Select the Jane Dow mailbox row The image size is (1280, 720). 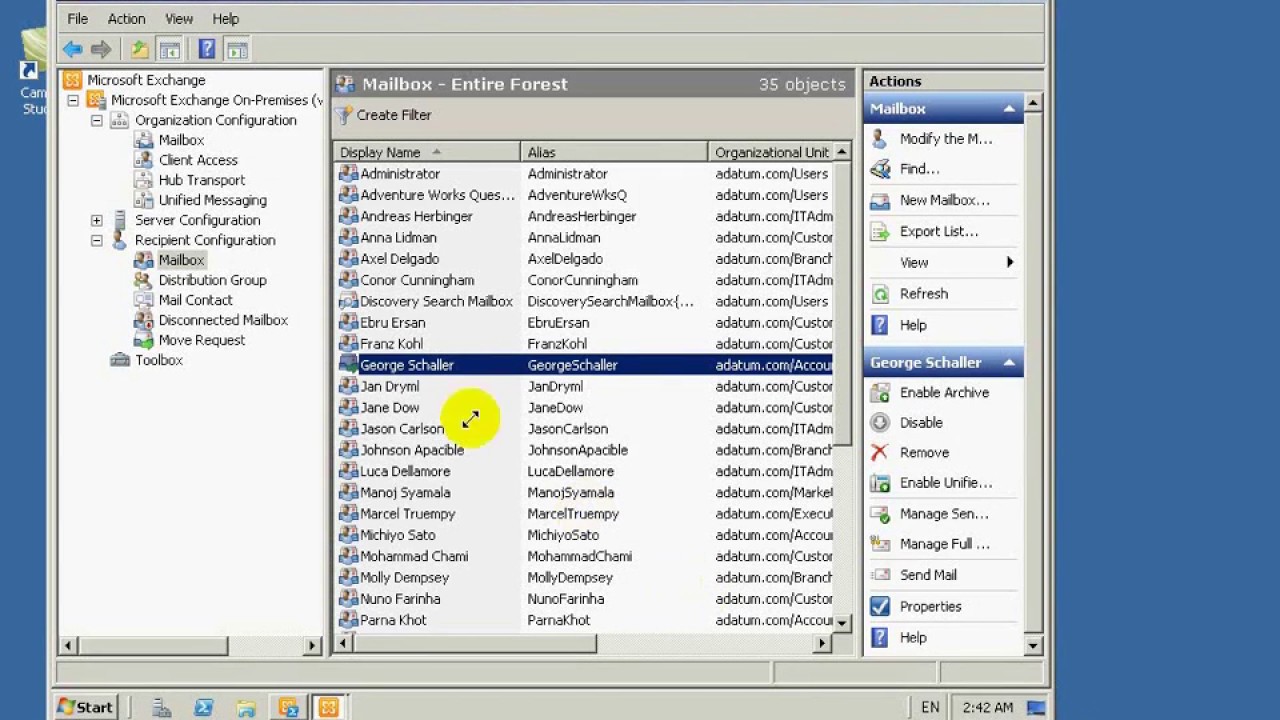585,407
